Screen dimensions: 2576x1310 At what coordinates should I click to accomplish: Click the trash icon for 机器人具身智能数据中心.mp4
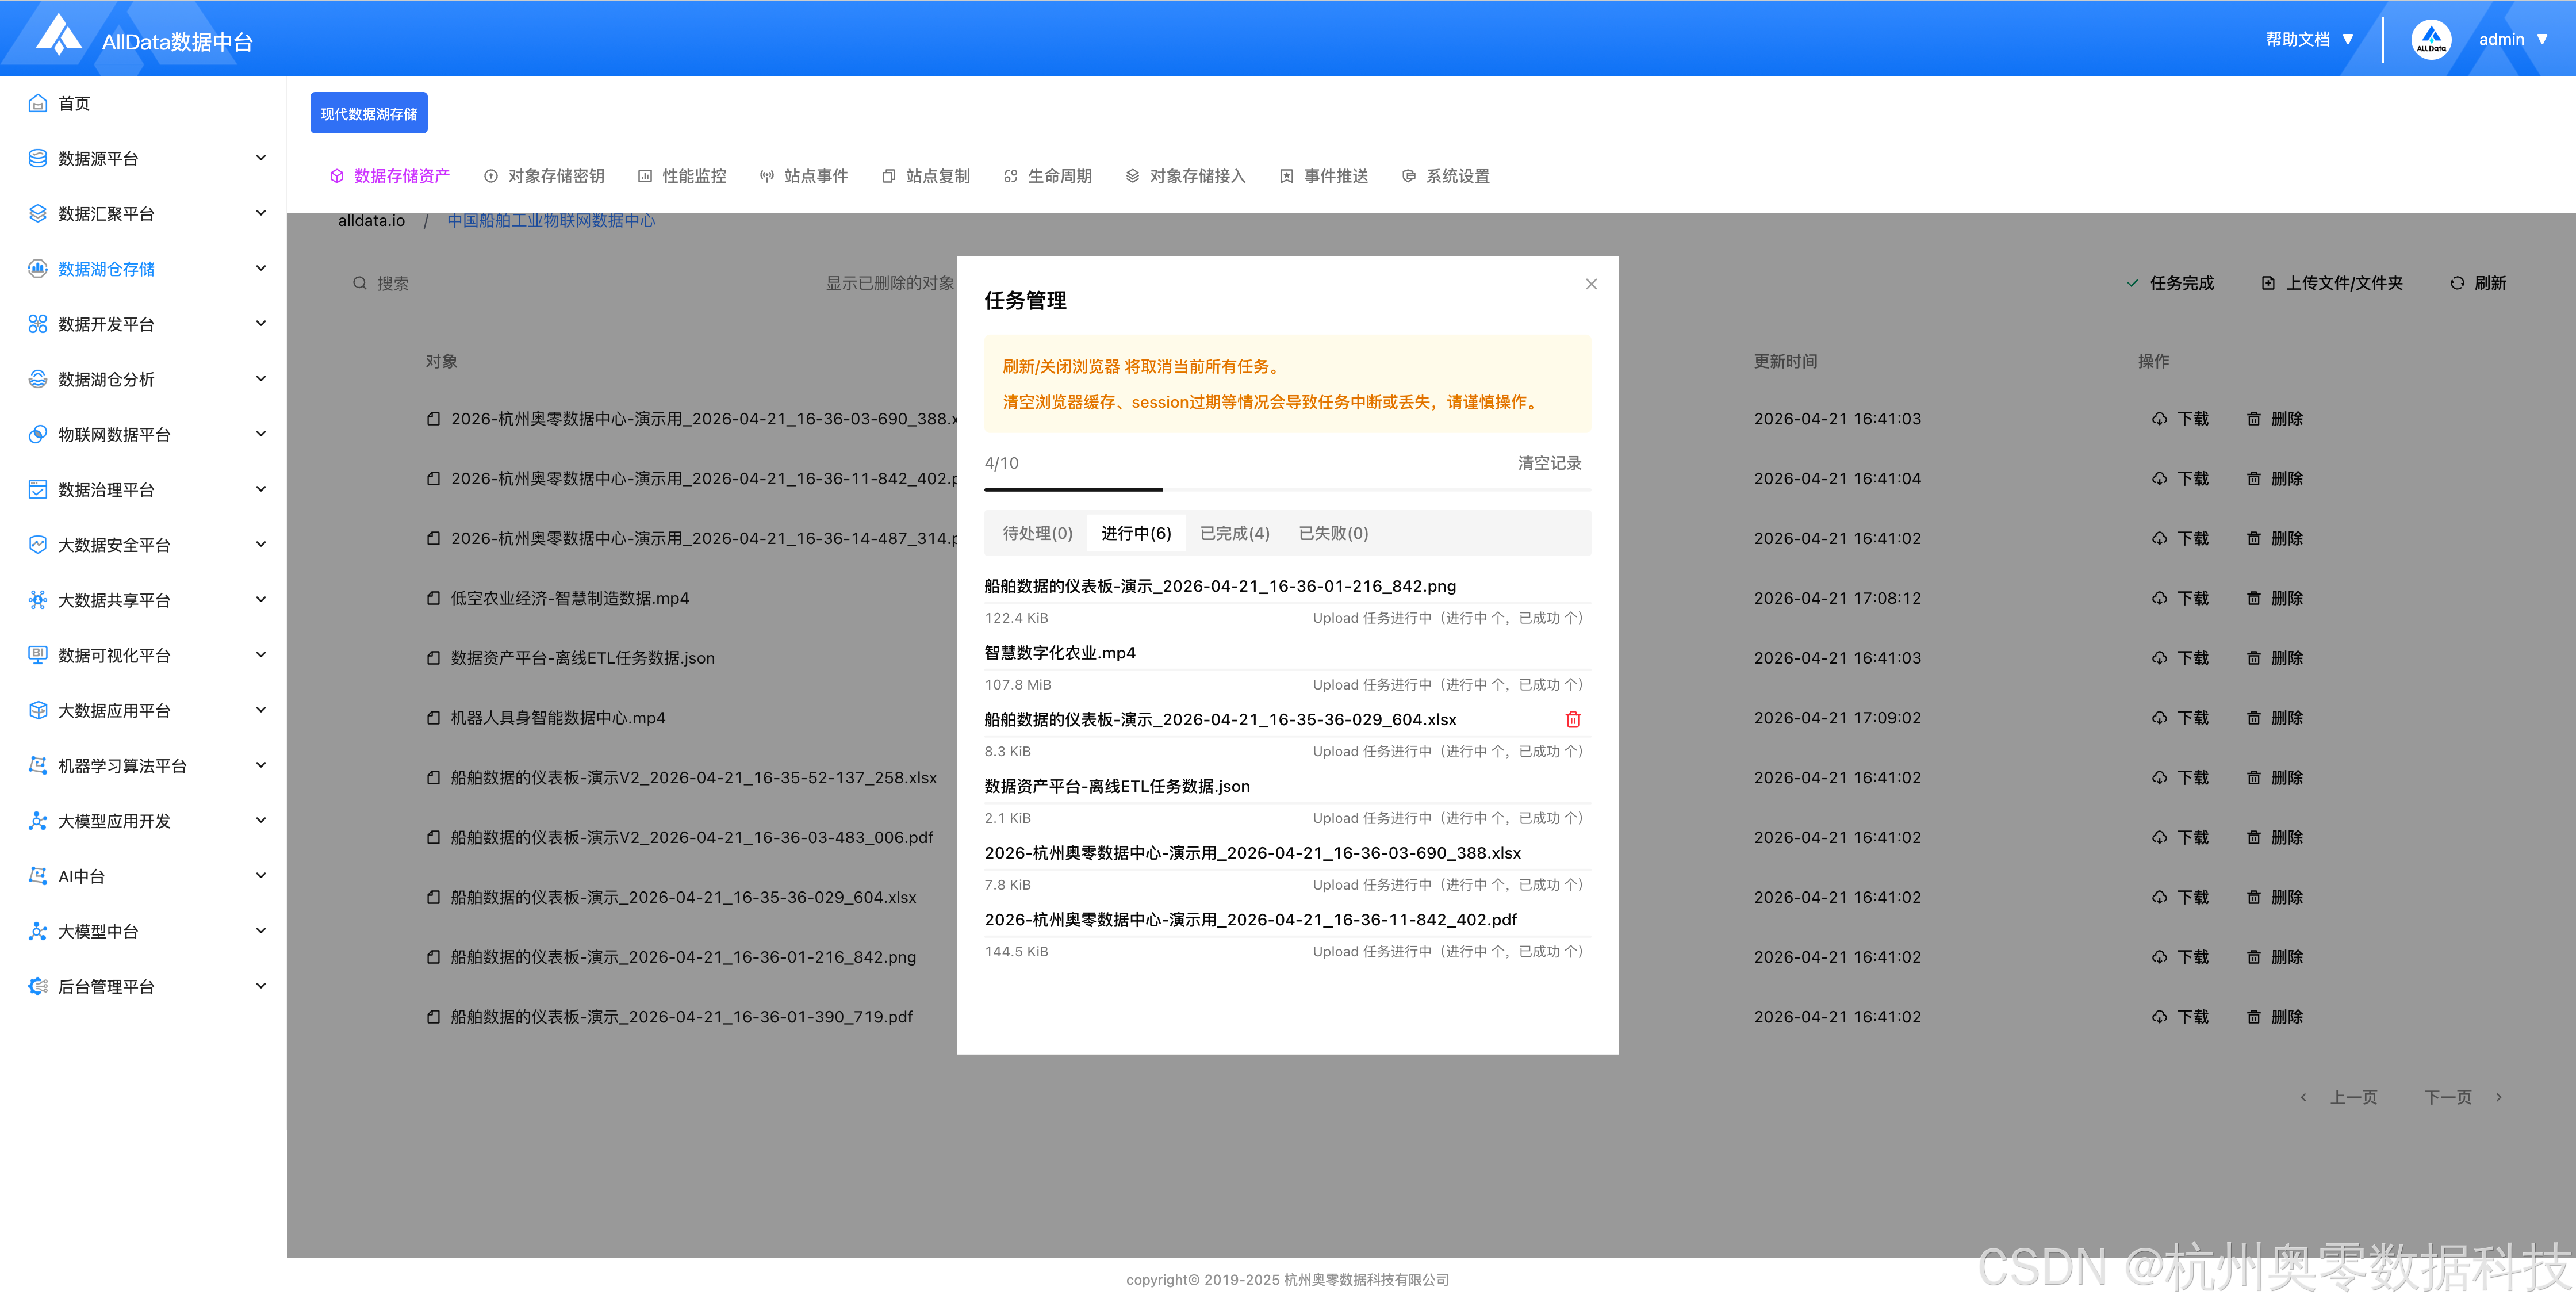[x=2253, y=718]
